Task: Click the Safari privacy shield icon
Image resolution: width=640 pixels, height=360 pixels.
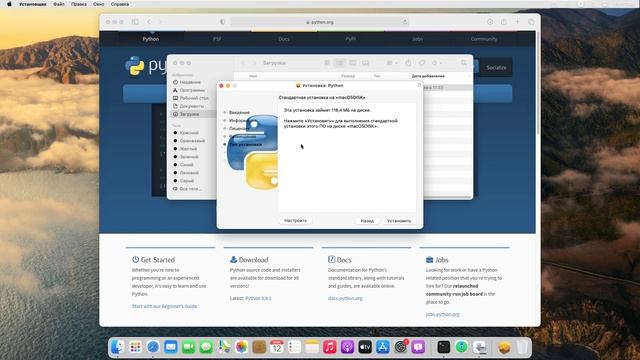Action: tap(222, 22)
